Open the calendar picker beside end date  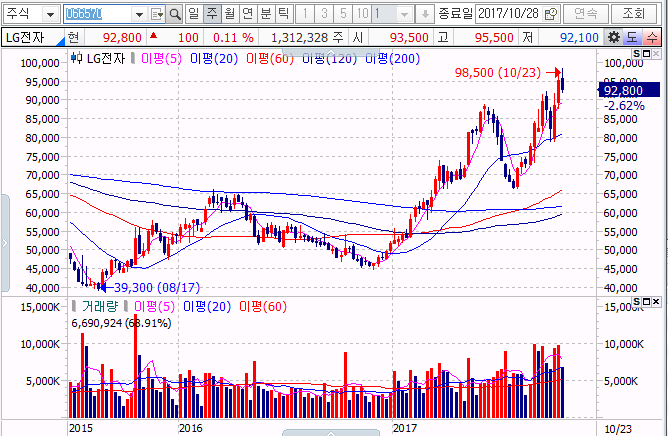(551, 14)
